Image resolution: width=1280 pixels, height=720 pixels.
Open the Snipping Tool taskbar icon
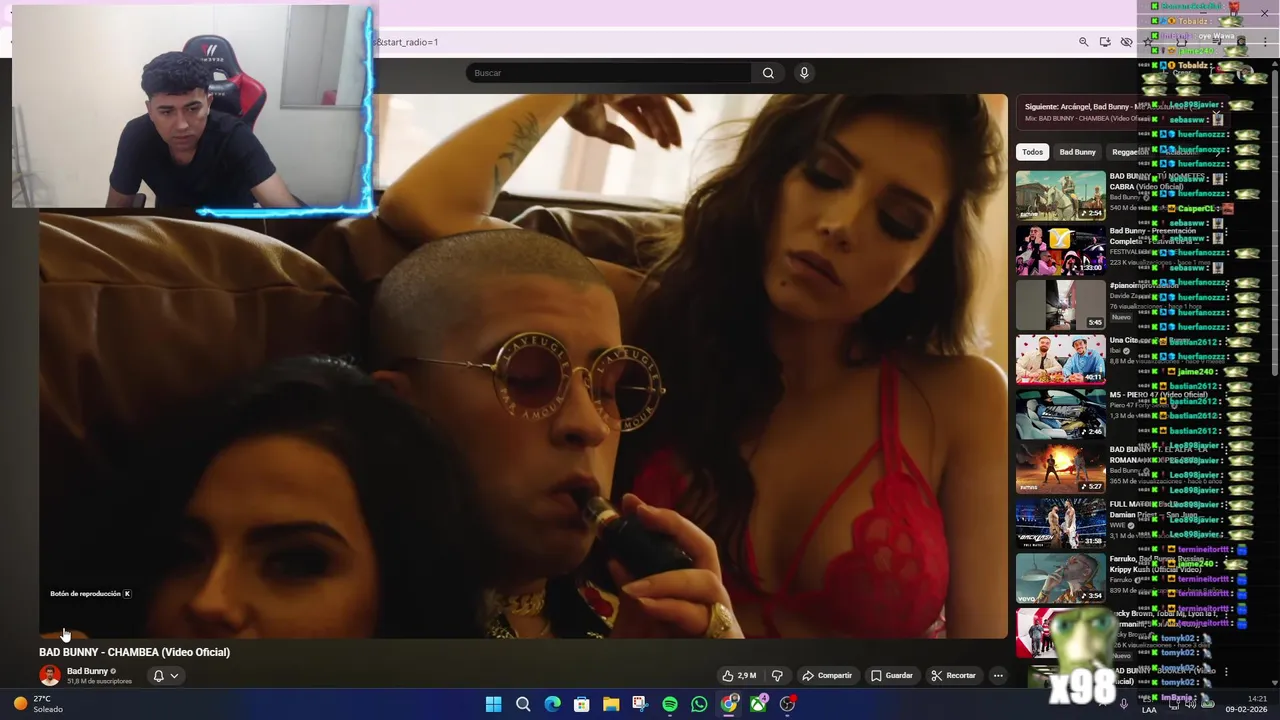[x=640, y=704]
